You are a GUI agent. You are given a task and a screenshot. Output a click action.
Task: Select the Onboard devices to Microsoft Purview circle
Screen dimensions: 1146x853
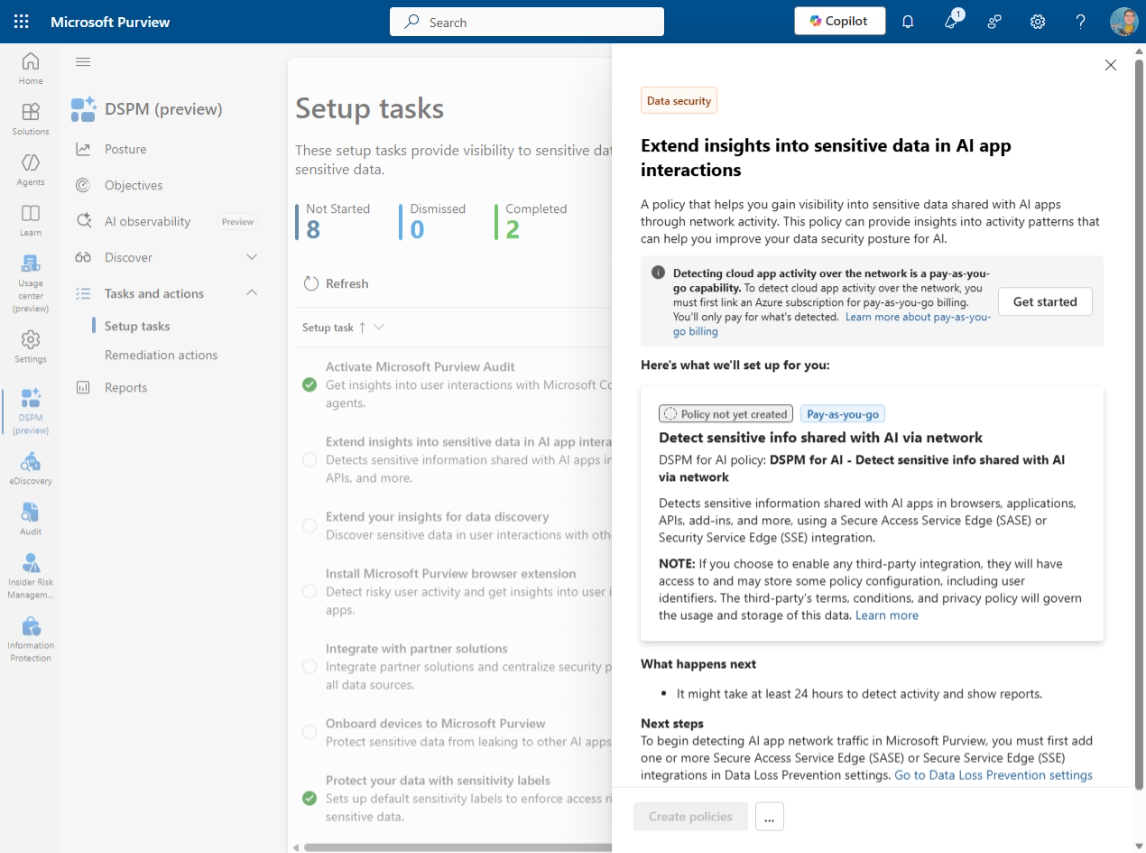point(310,742)
